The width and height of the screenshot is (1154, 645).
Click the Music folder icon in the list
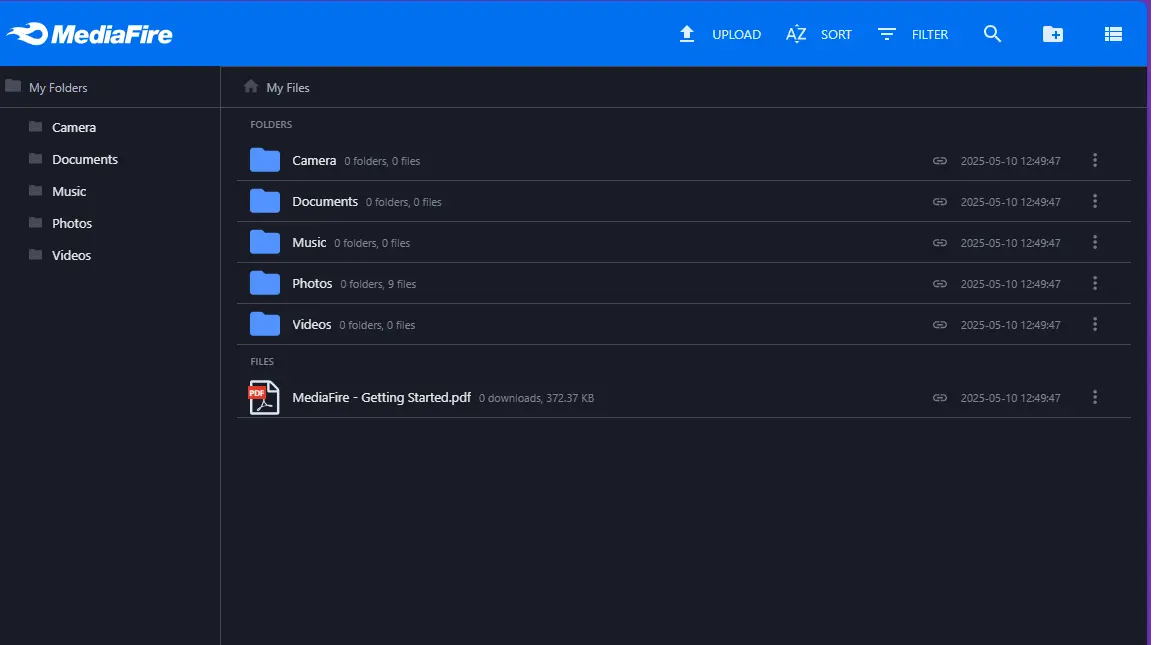265,242
